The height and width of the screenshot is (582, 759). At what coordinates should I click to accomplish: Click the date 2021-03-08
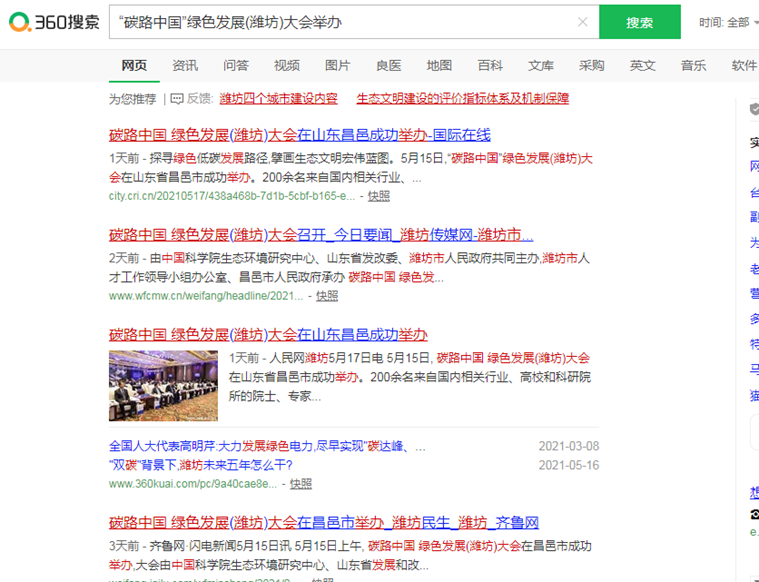569,446
